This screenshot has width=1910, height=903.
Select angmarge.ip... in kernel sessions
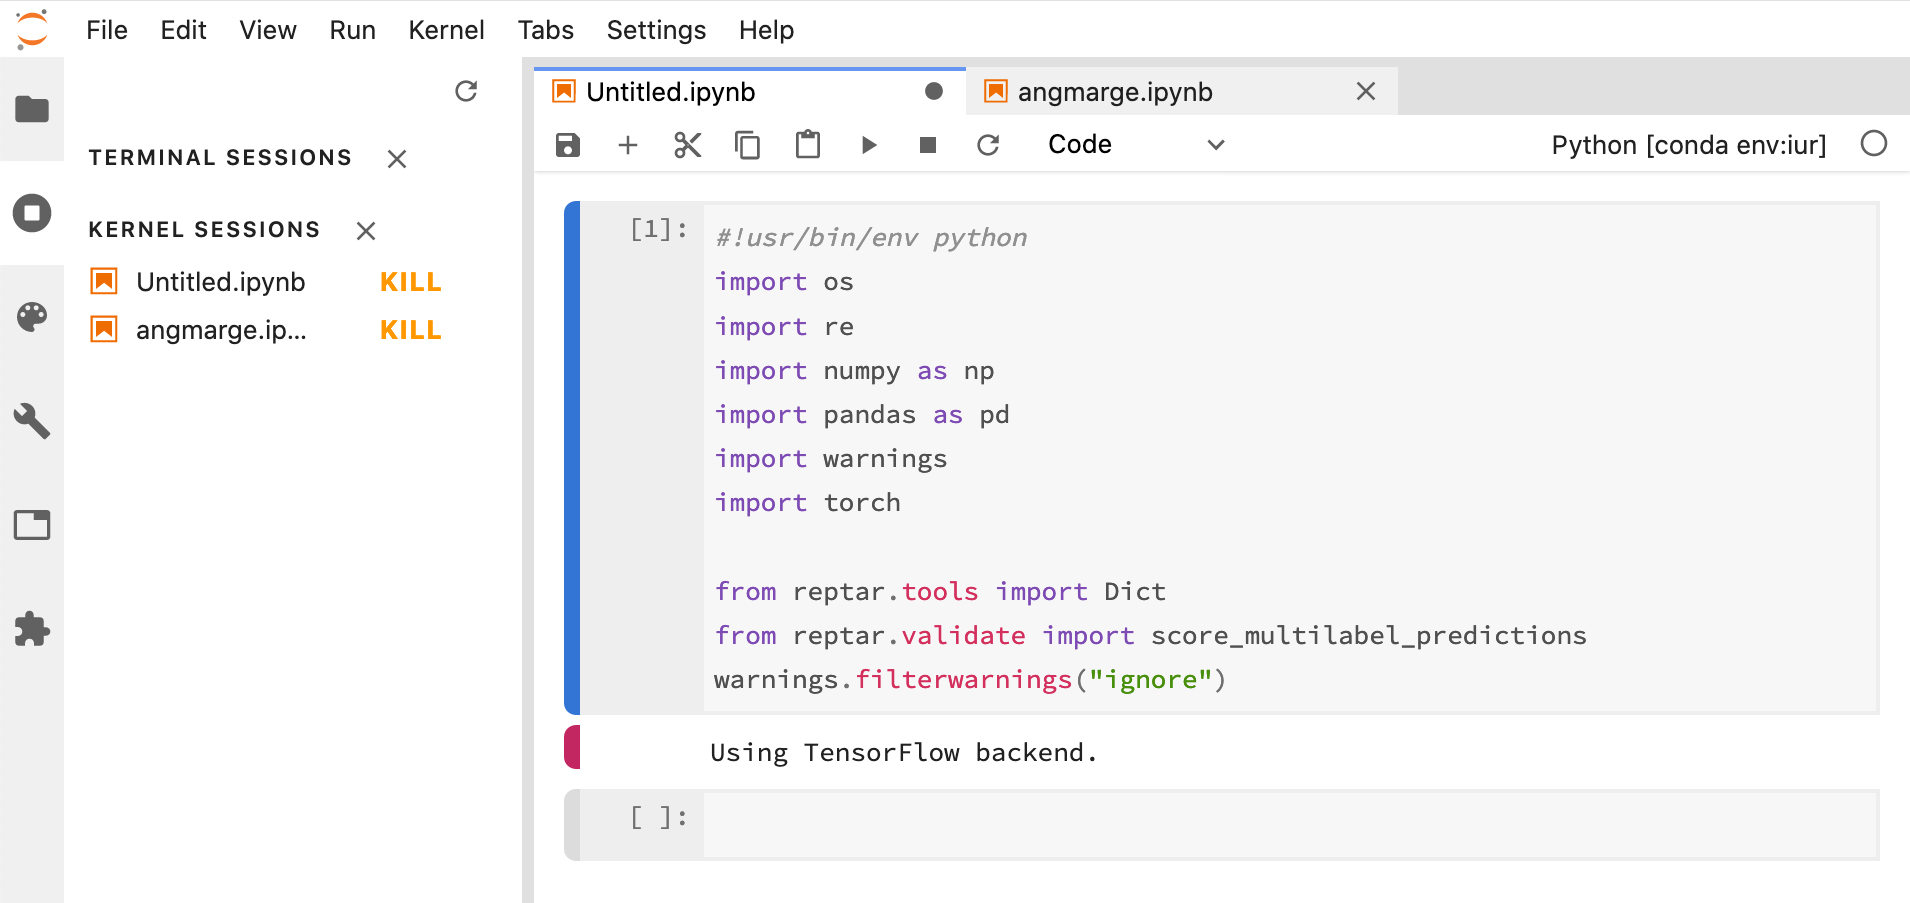221,330
